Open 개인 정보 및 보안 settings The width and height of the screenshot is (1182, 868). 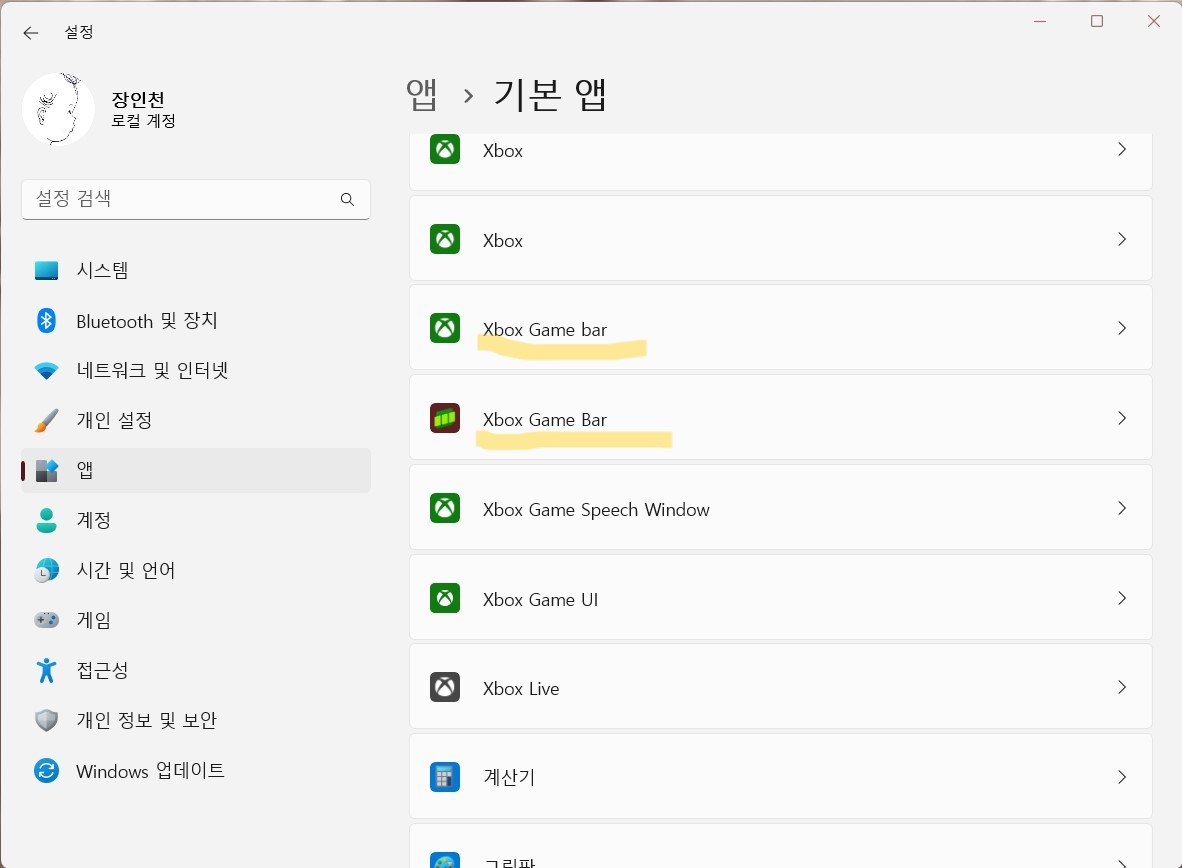pyautogui.click(x=196, y=720)
